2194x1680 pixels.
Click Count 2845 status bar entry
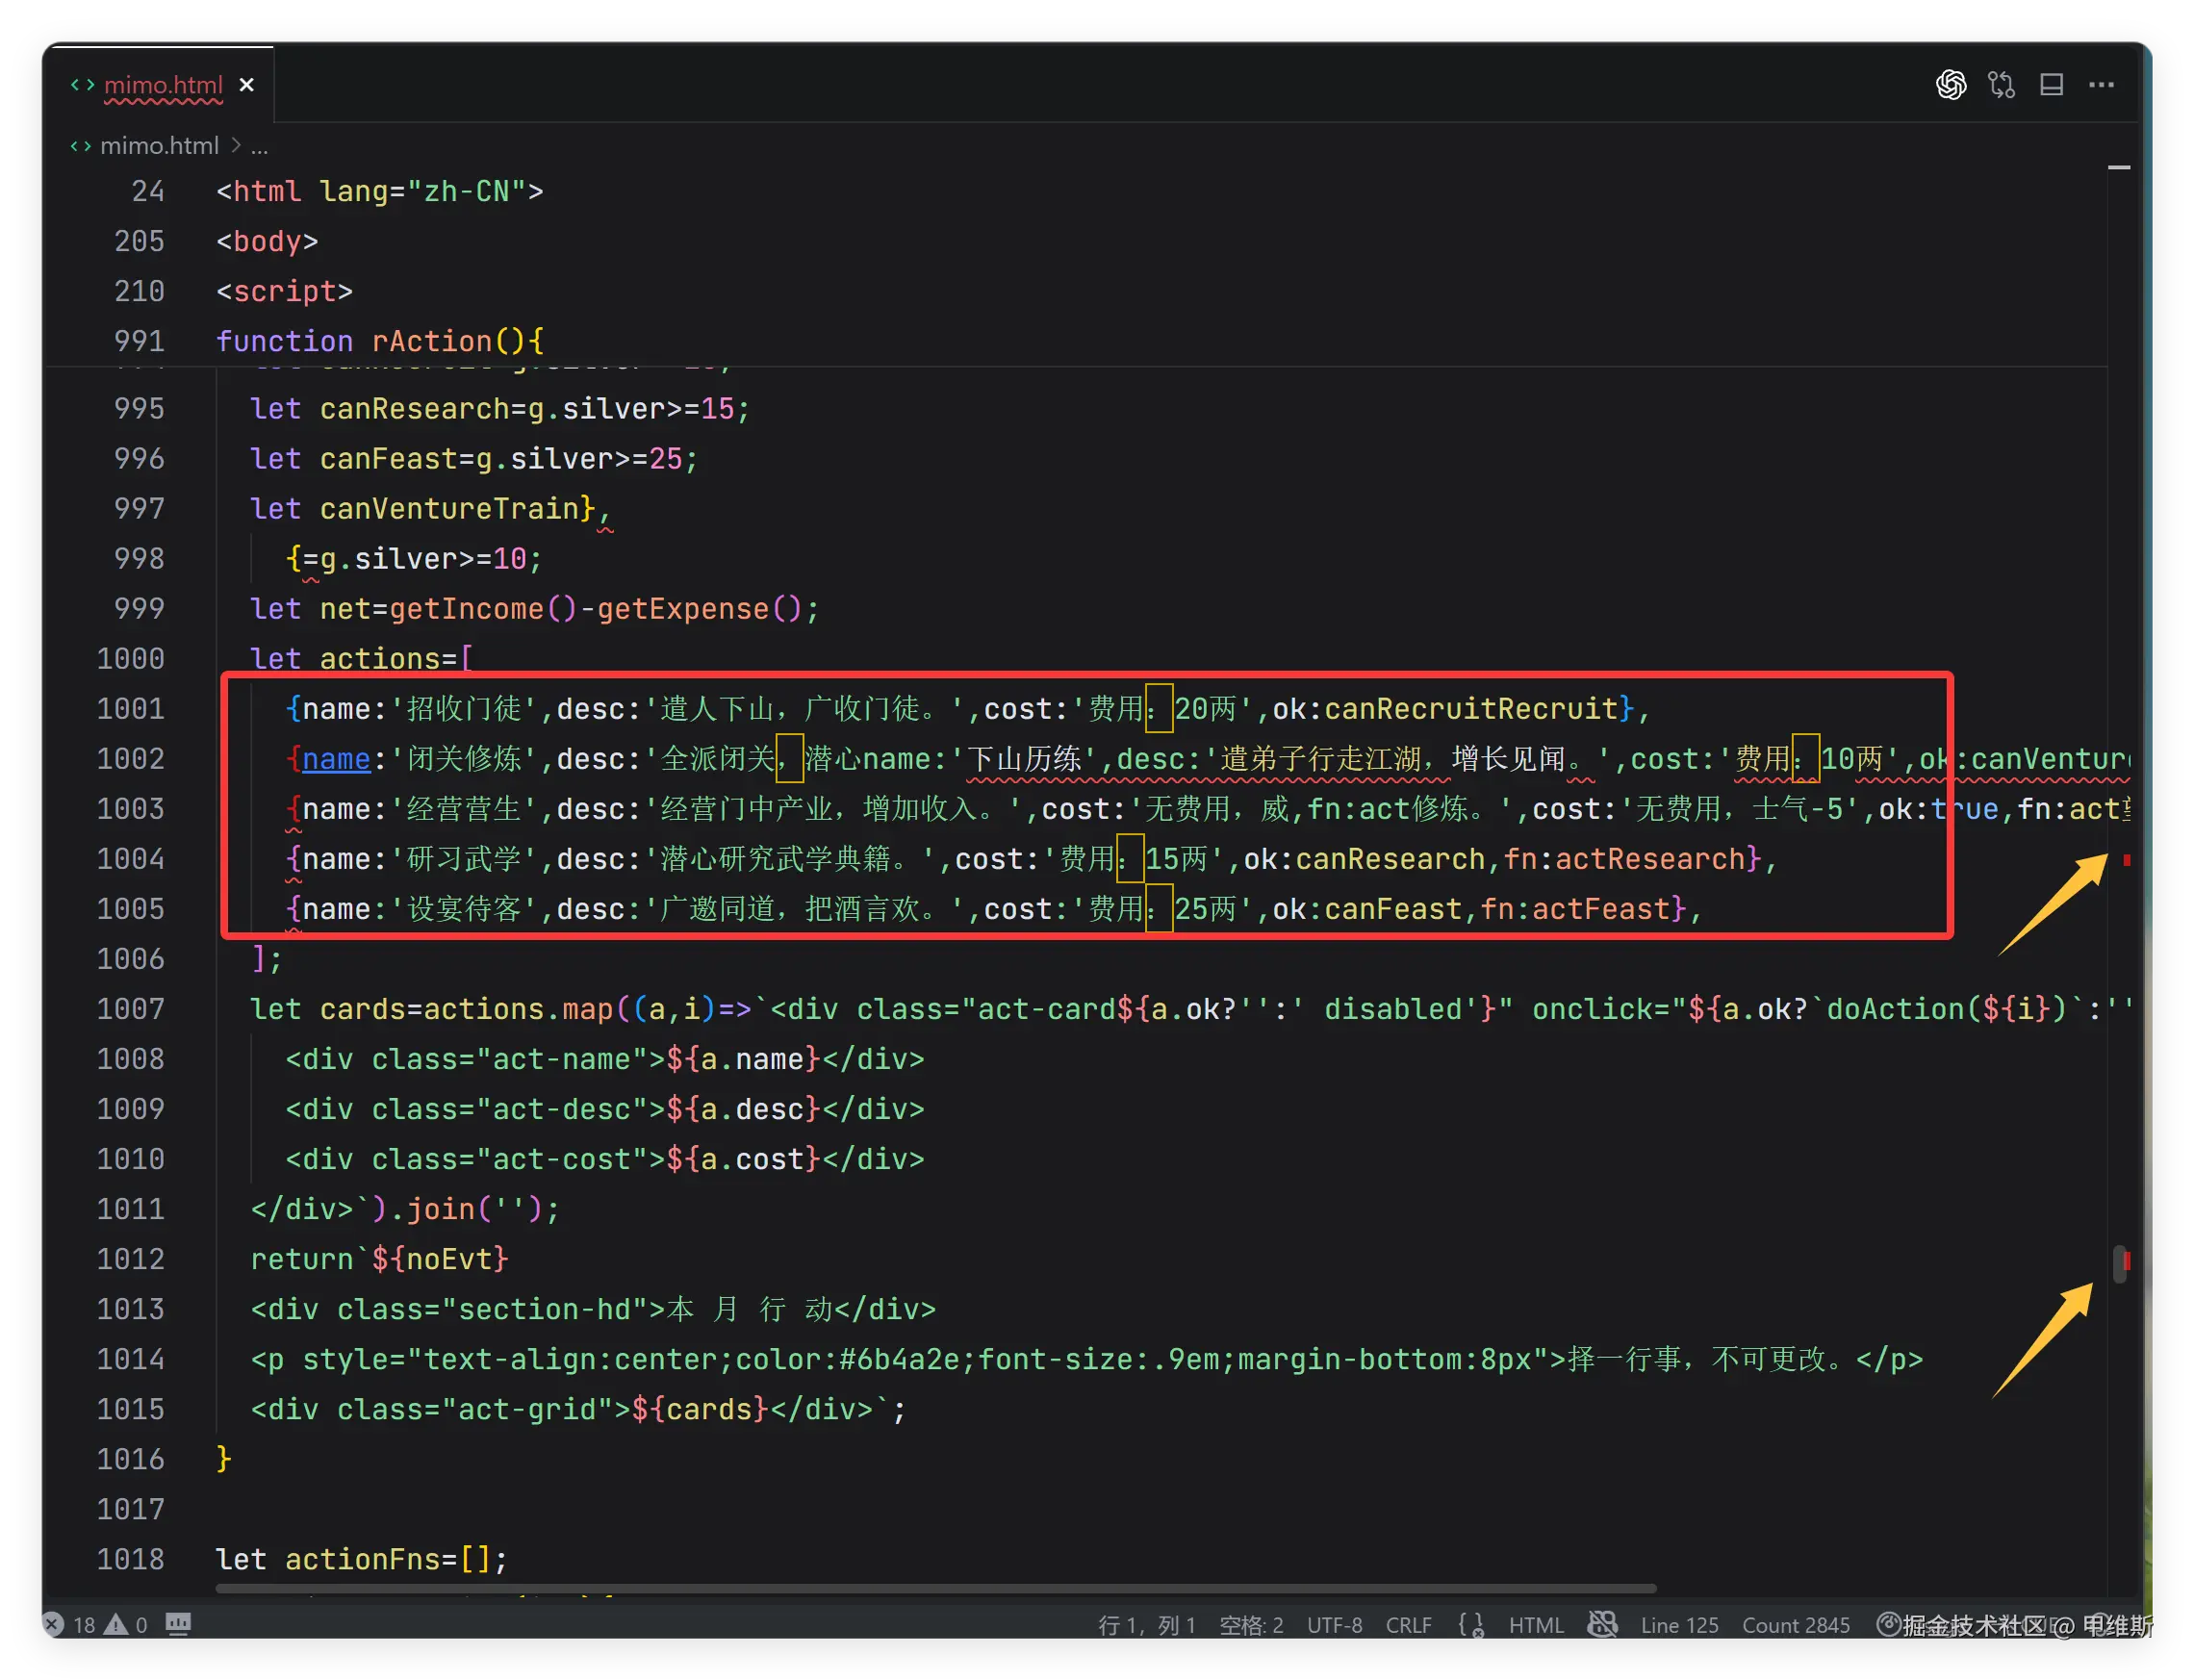pos(1796,1625)
